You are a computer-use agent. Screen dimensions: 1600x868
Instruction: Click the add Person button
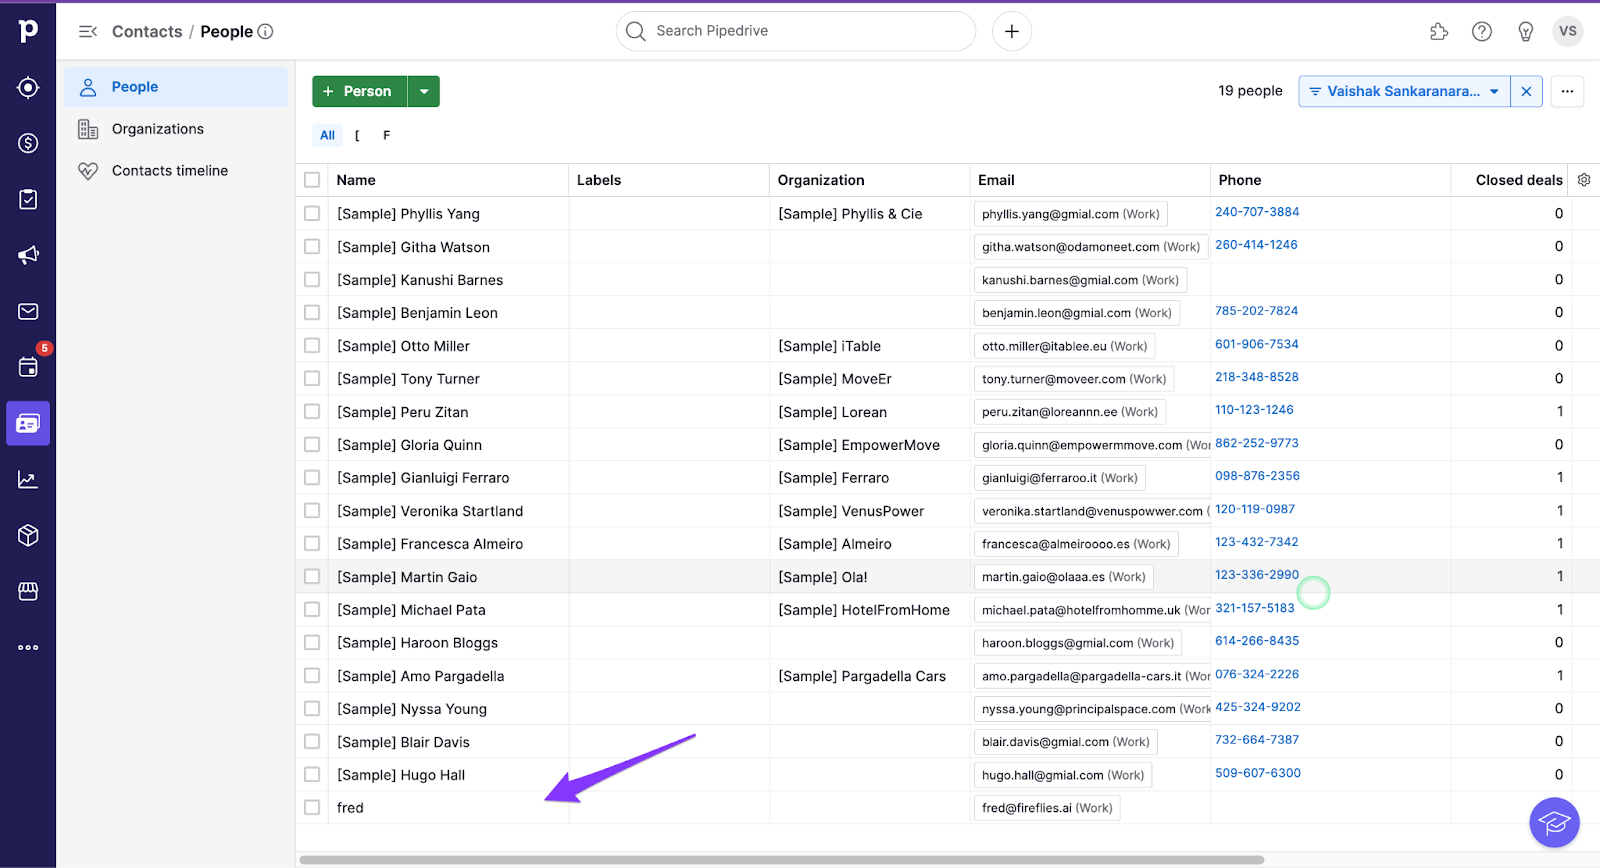click(359, 91)
